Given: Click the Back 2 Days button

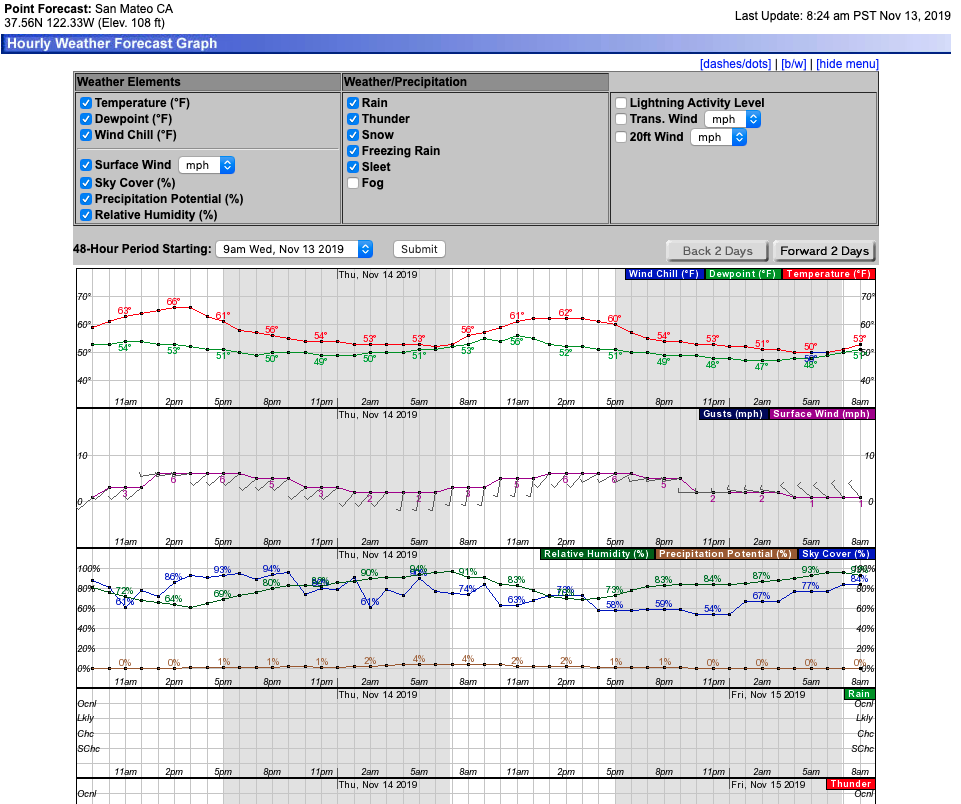Looking at the screenshot, I should tap(717, 251).
